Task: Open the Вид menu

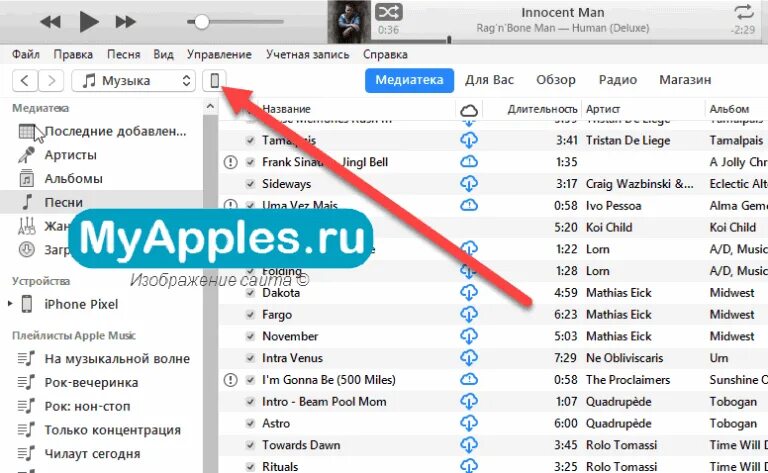Action: [164, 54]
